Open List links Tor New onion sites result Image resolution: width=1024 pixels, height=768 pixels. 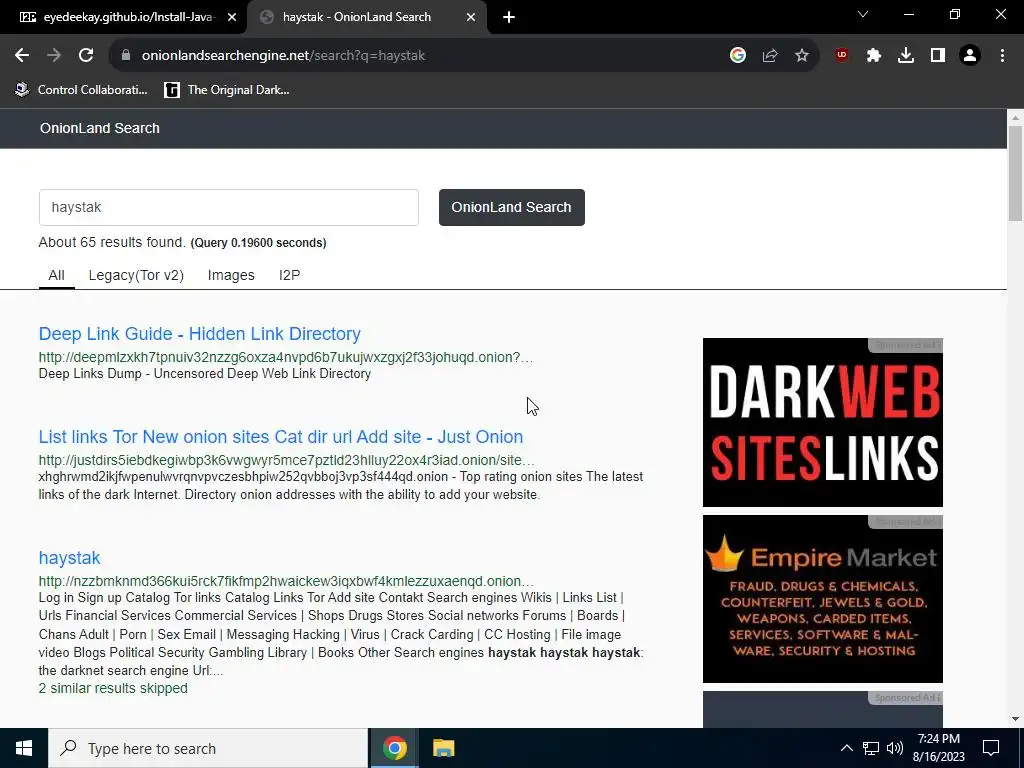tap(281, 437)
